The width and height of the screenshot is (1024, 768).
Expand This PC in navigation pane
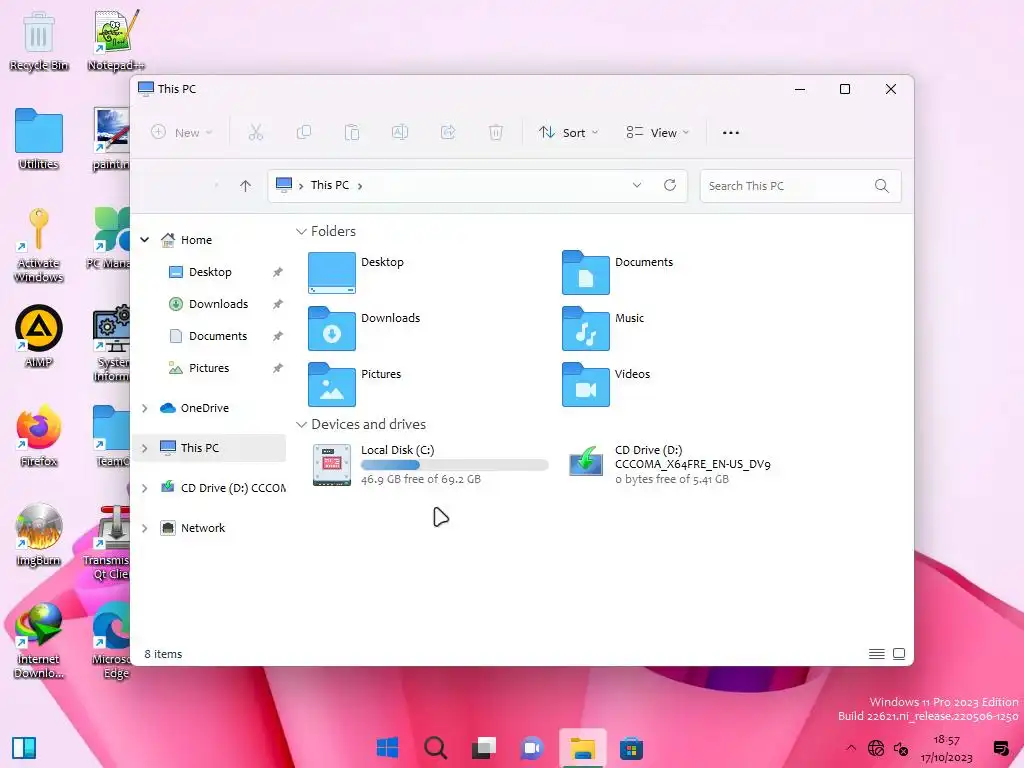145,448
